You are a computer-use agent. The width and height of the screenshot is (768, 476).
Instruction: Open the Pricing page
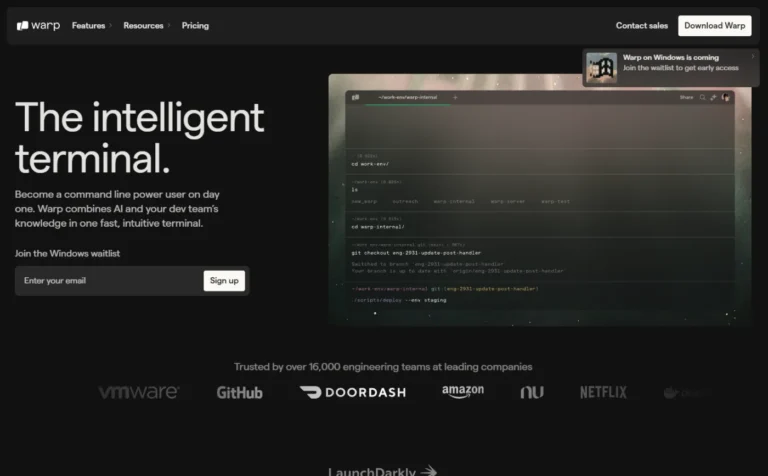coord(195,25)
